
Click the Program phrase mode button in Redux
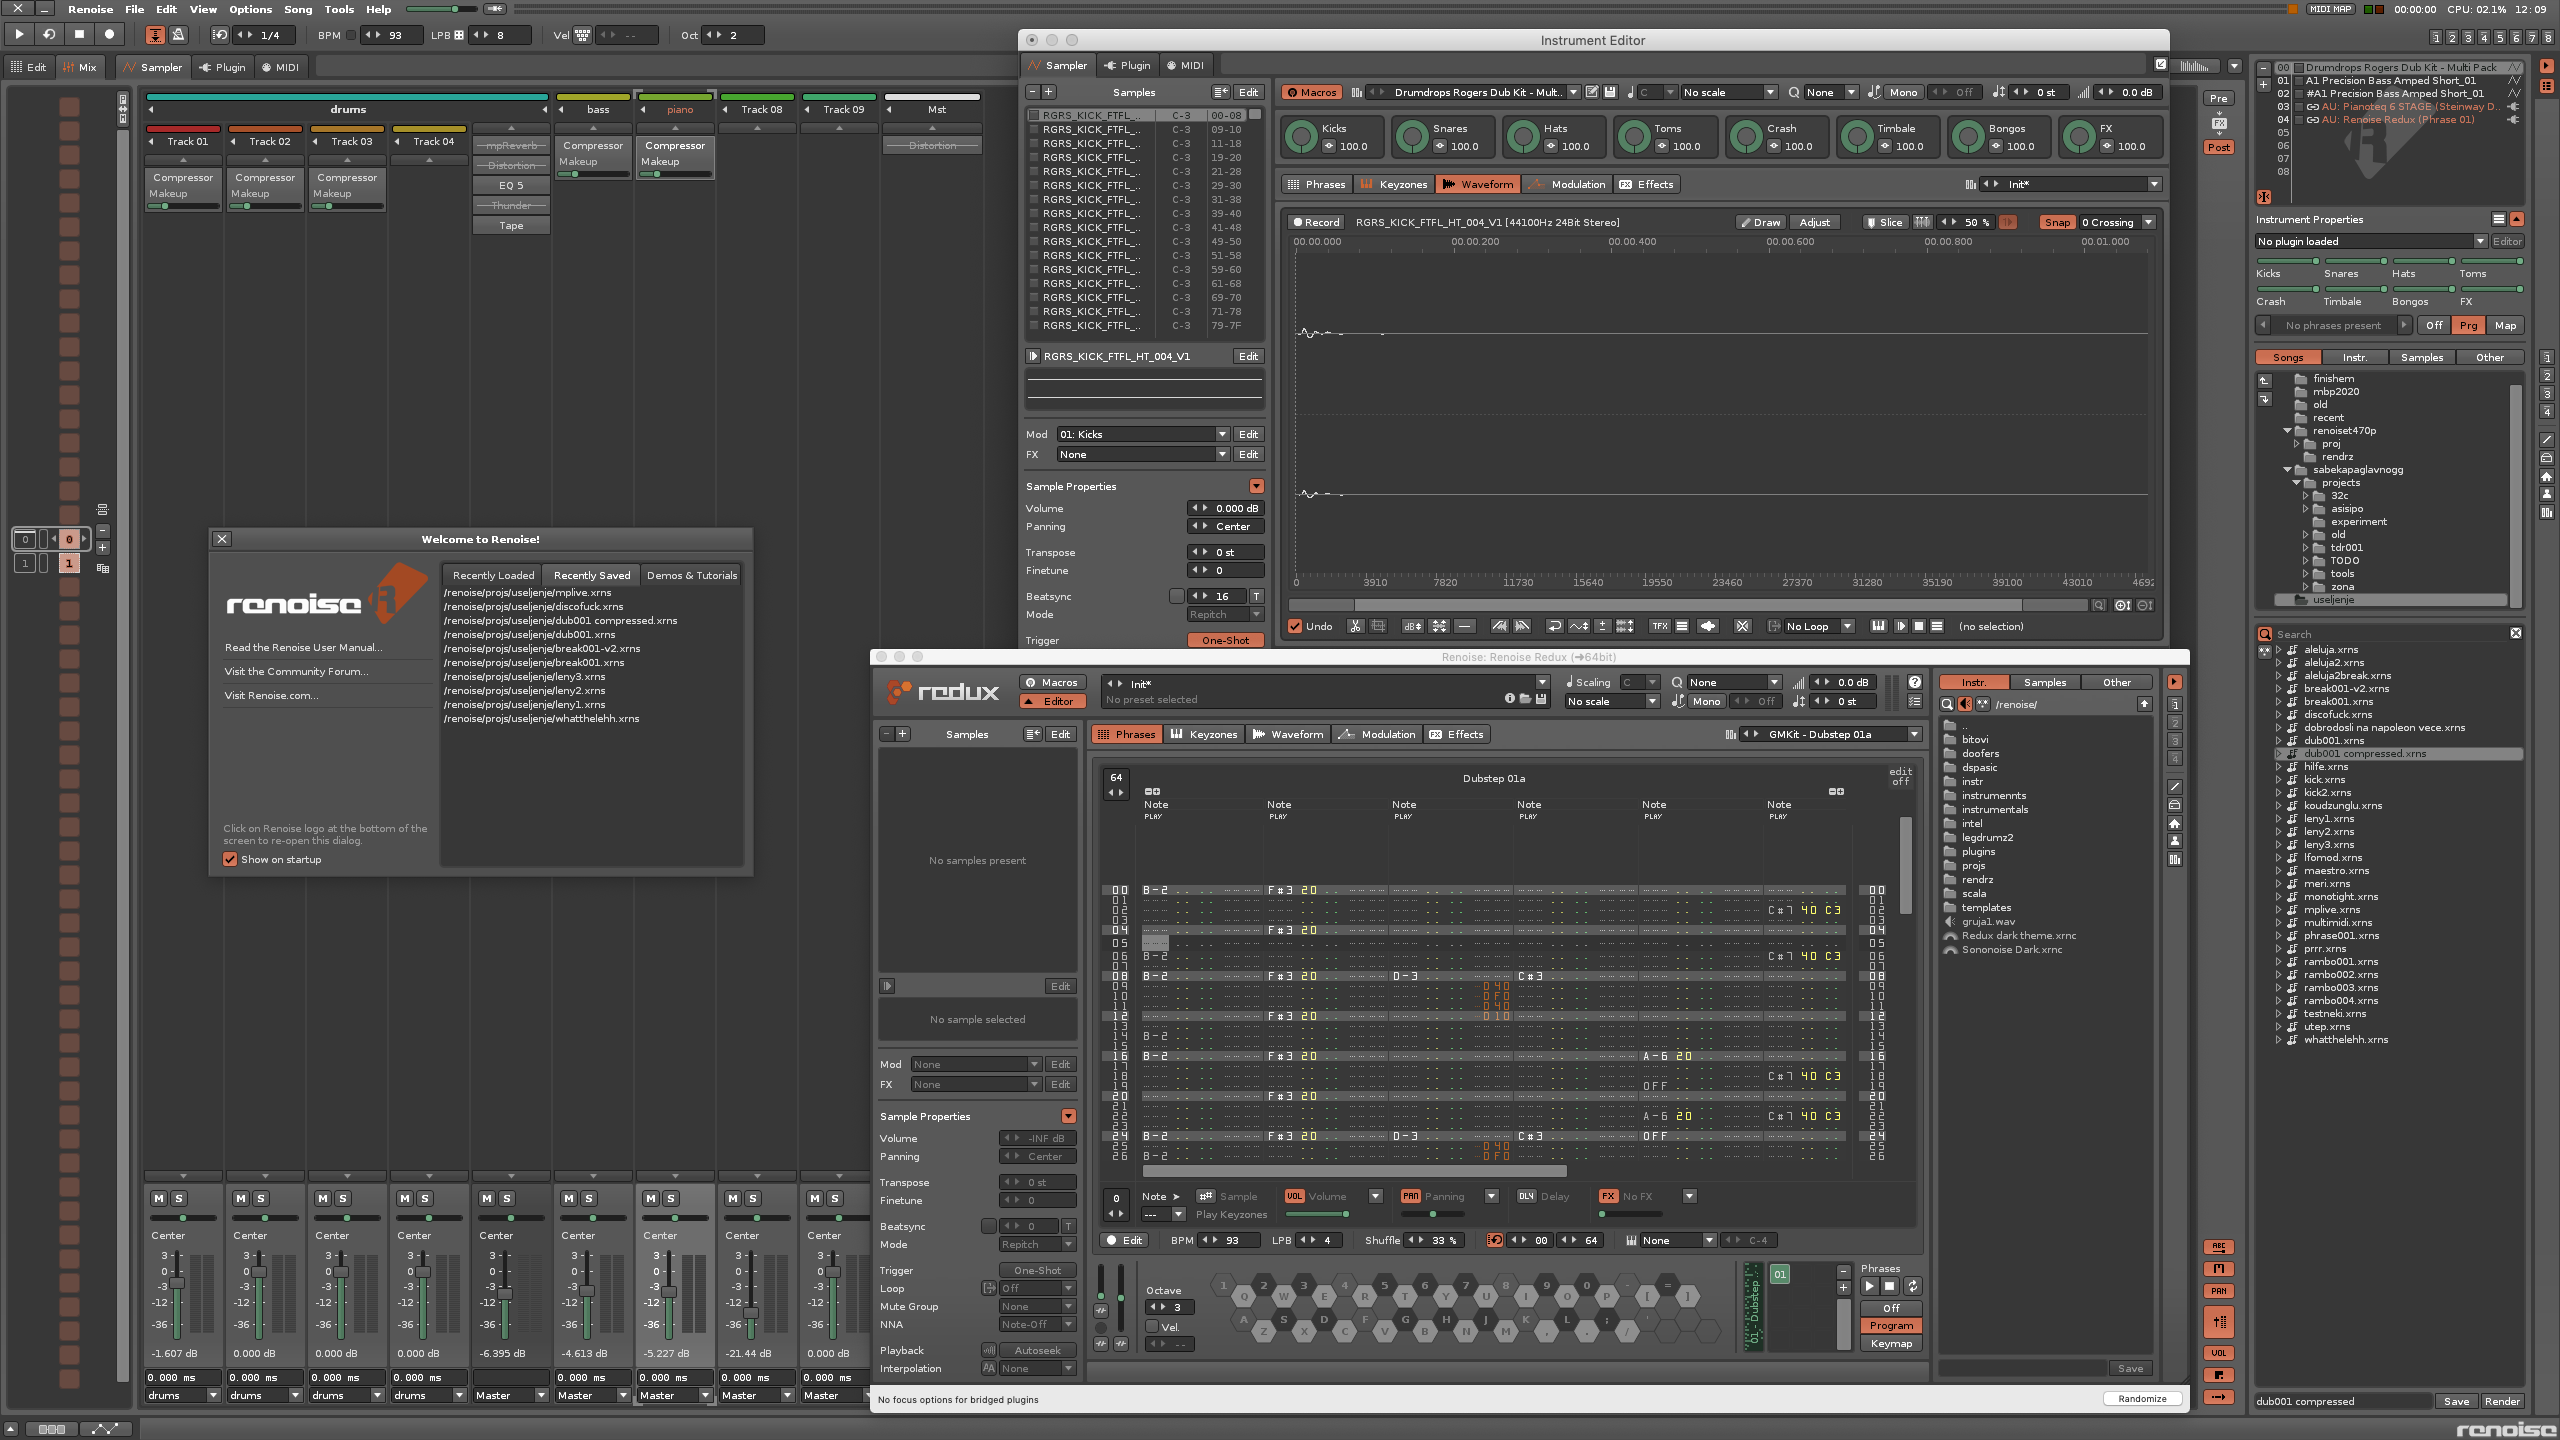point(1891,1325)
